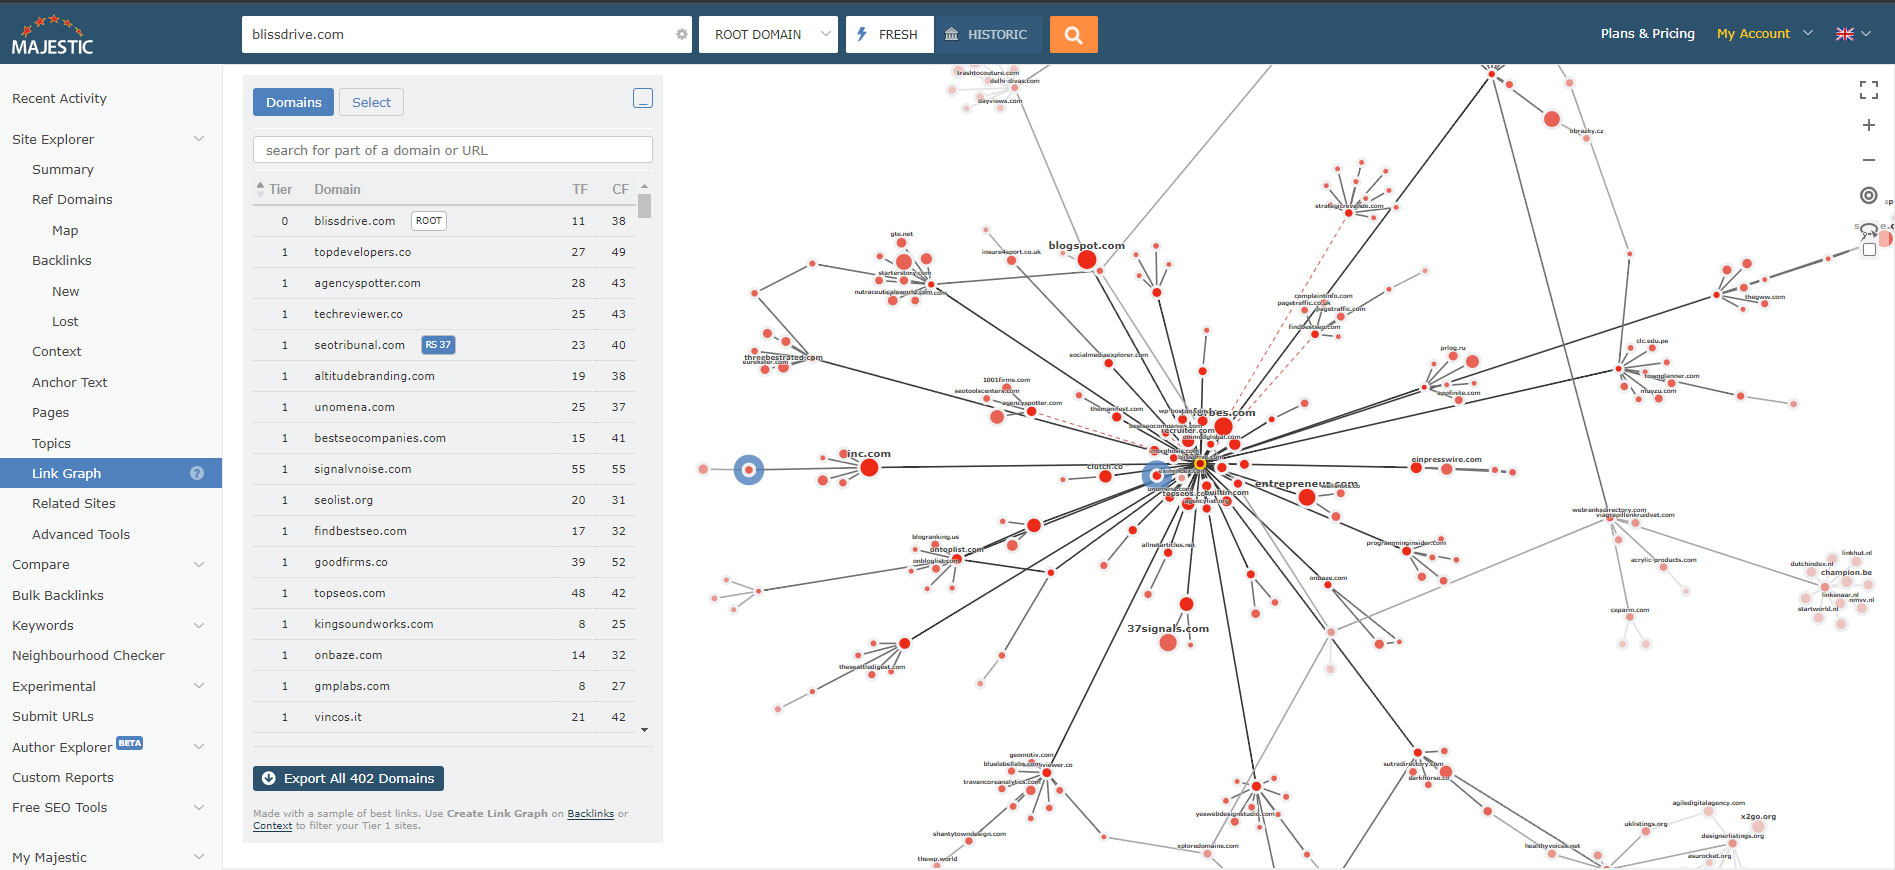Image resolution: width=1895 pixels, height=870 pixels.
Task: Open the Context link in footnote
Action: click(x=272, y=826)
